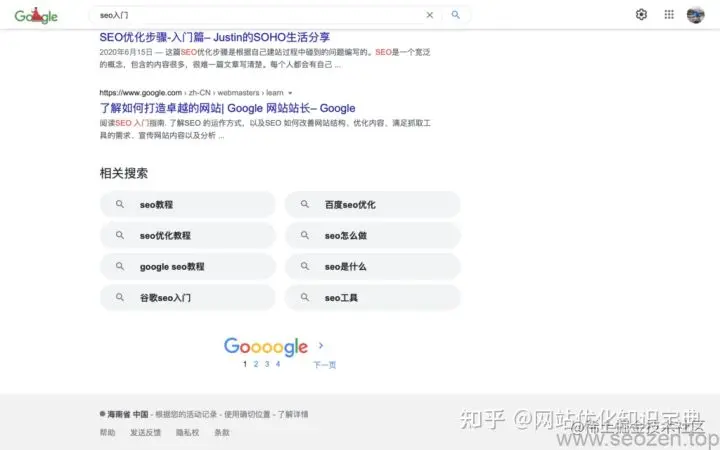720x450 pixels.
Task: Go to results page 3
Action: pos(267,364)
